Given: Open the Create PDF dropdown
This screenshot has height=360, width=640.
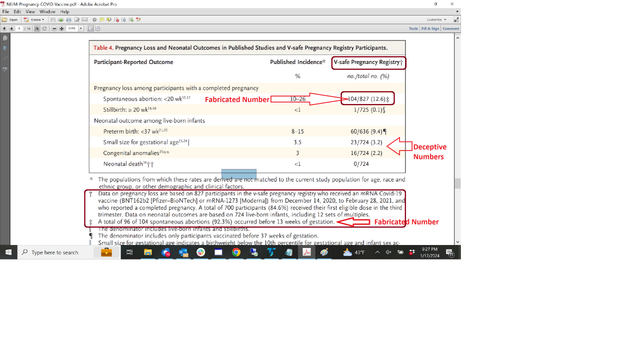Looking at the screenshot, I should point(34,20).
